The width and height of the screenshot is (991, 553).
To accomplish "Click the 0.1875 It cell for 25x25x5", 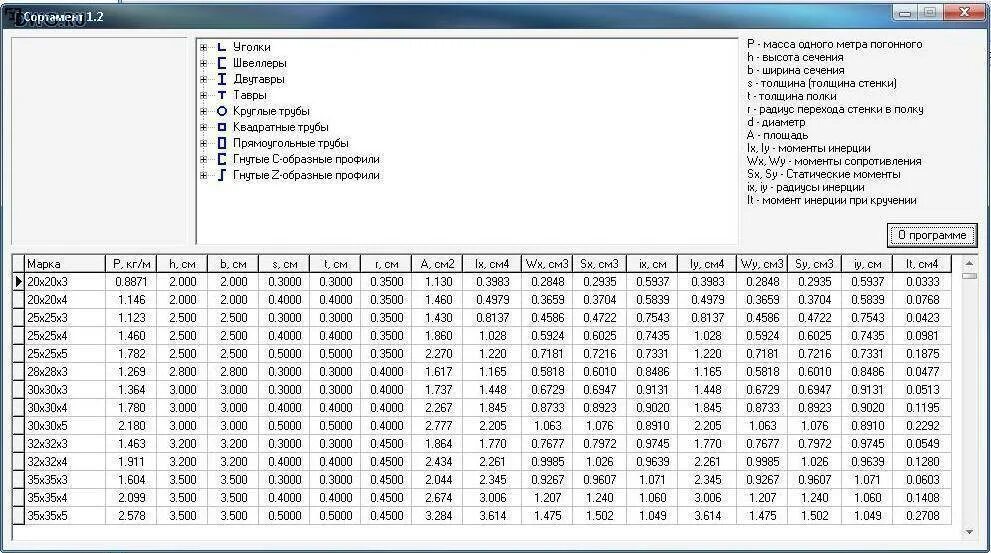I will (921, 354).
